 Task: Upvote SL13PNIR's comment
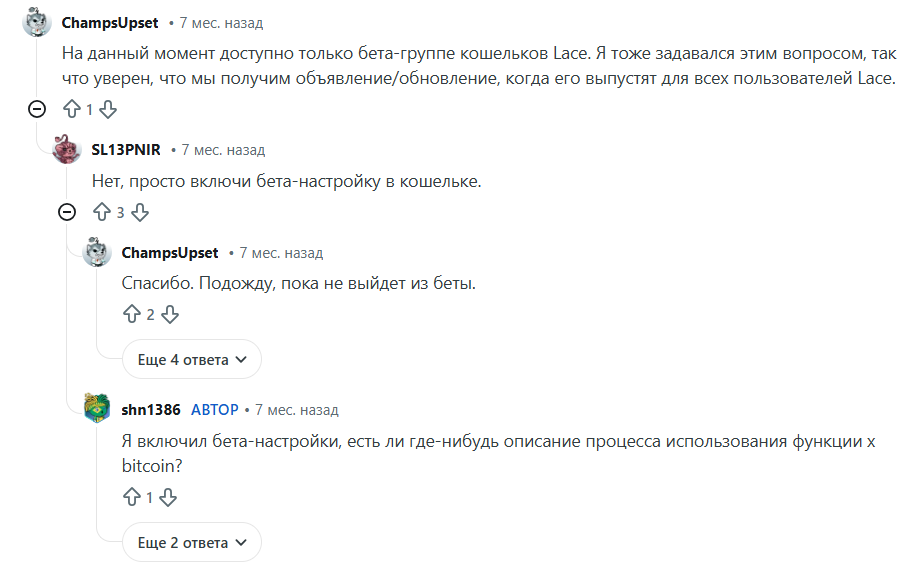102,212
